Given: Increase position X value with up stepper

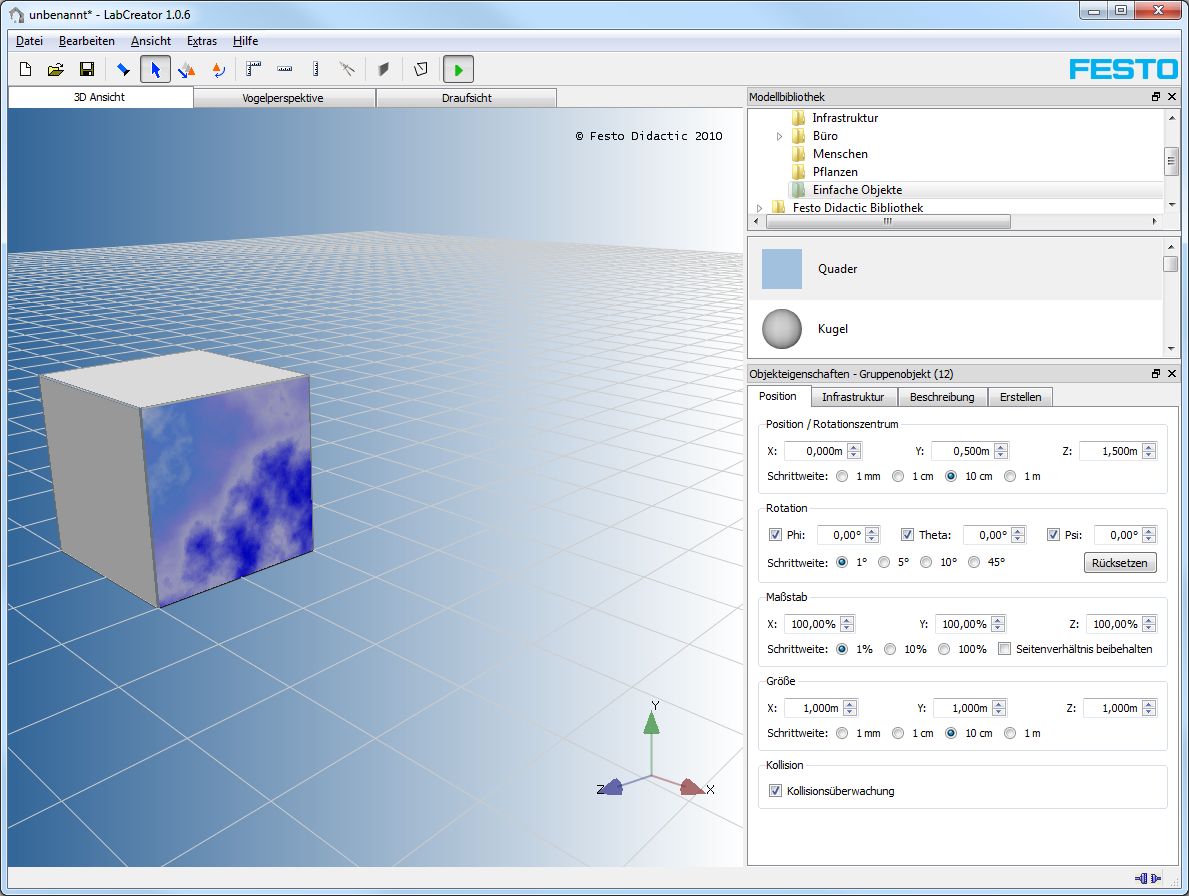Looking at the screenshot, I should (x=854, y=447).
